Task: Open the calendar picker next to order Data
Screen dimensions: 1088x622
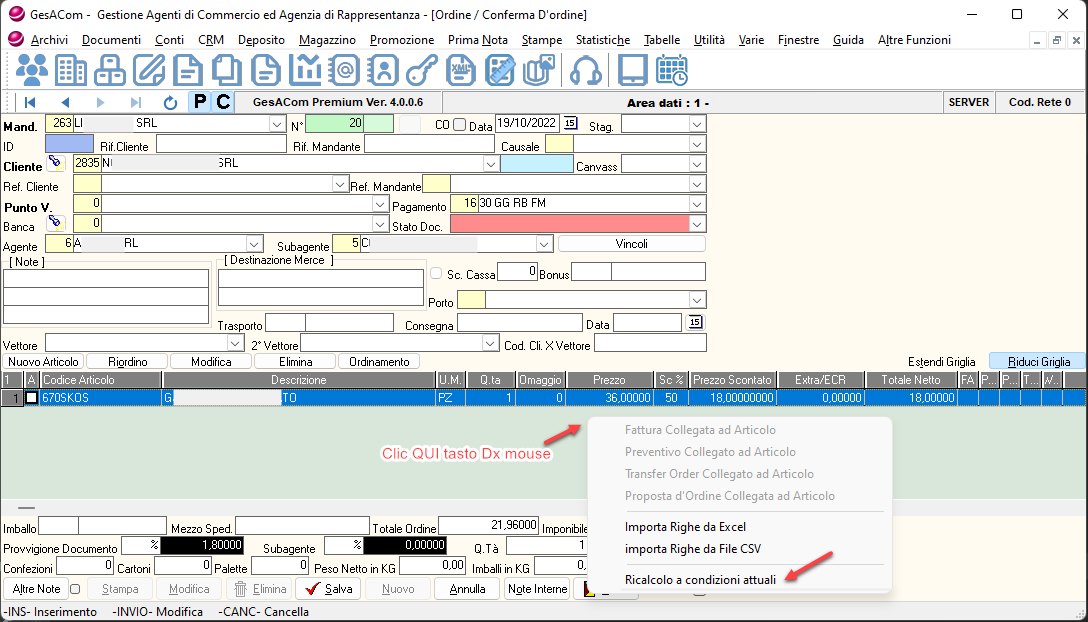Action: coord(570,123)
